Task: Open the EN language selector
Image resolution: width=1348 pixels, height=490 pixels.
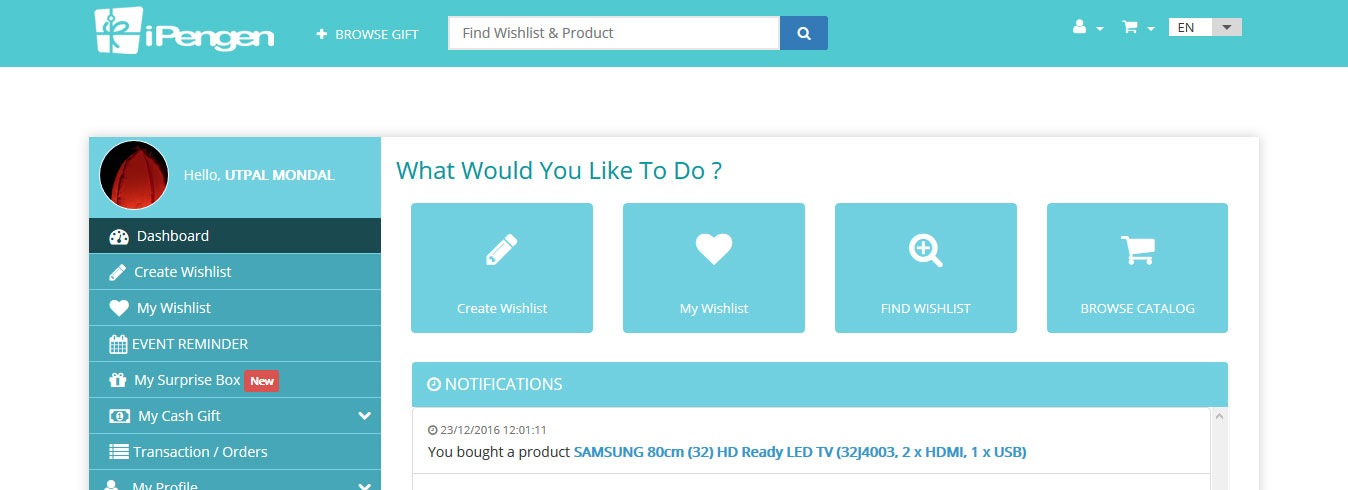Action: click(x=1205, y=27)
